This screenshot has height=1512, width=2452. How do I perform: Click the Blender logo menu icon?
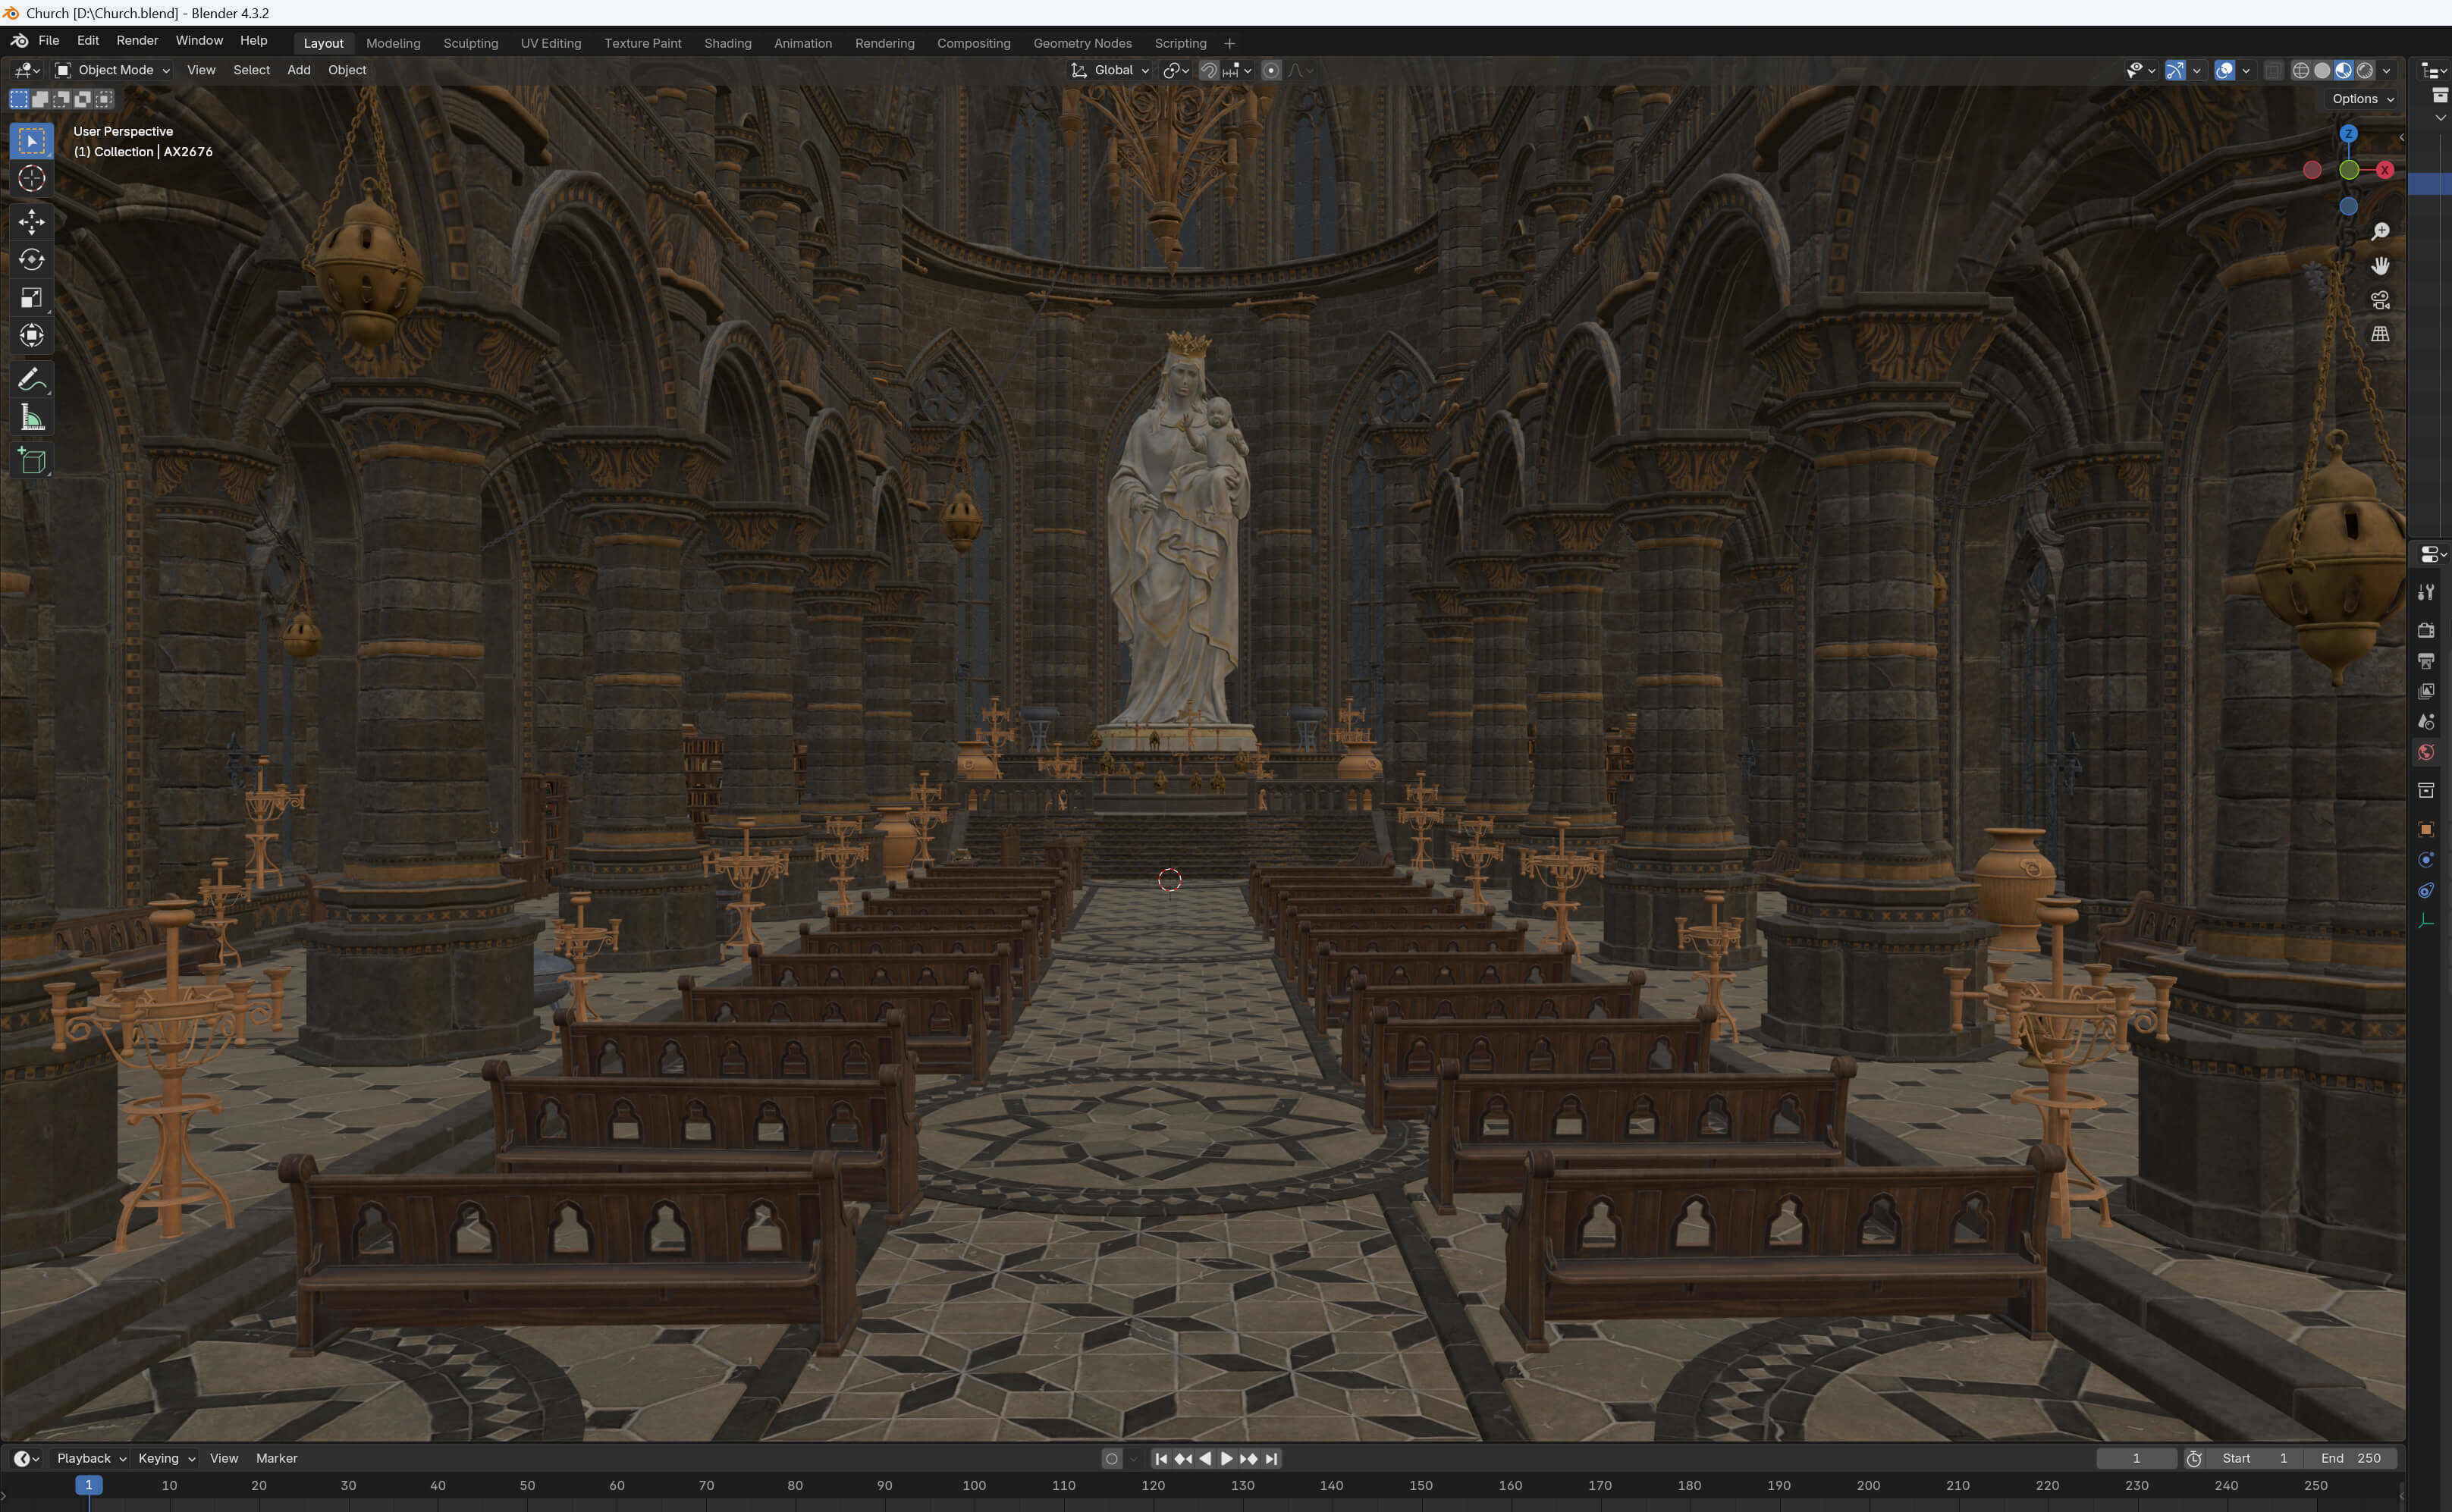19,41
